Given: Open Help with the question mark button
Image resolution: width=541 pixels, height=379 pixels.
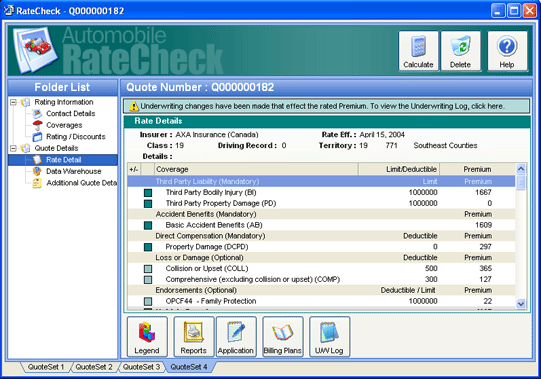Looking at the screenshot, I should coord(507,51).
